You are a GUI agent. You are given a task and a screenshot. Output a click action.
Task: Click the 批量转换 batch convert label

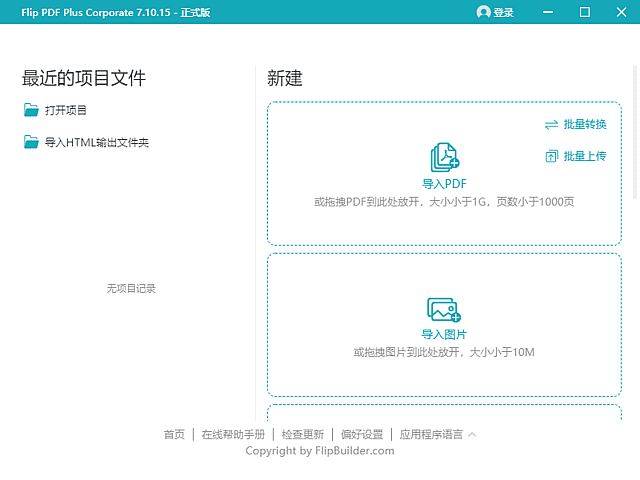(585, 125)
